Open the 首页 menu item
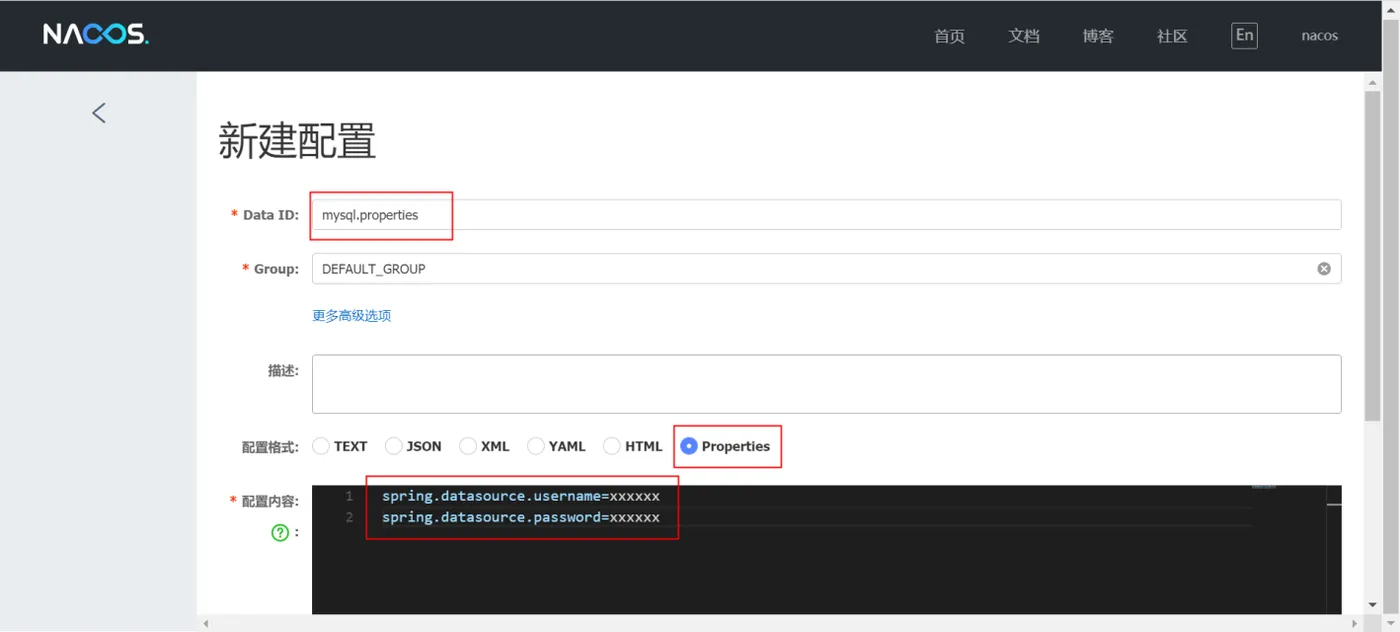Screen dimensions: 1400x632 coord(949,36)
